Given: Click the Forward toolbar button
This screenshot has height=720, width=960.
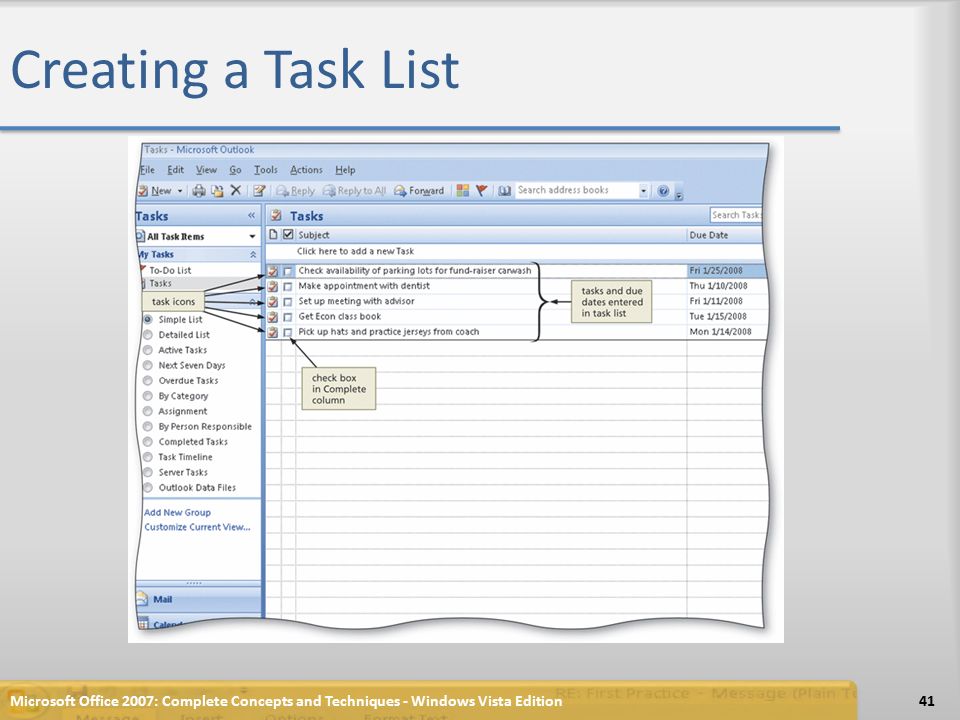Looking at the screenshot, I should tap(419, 191).
